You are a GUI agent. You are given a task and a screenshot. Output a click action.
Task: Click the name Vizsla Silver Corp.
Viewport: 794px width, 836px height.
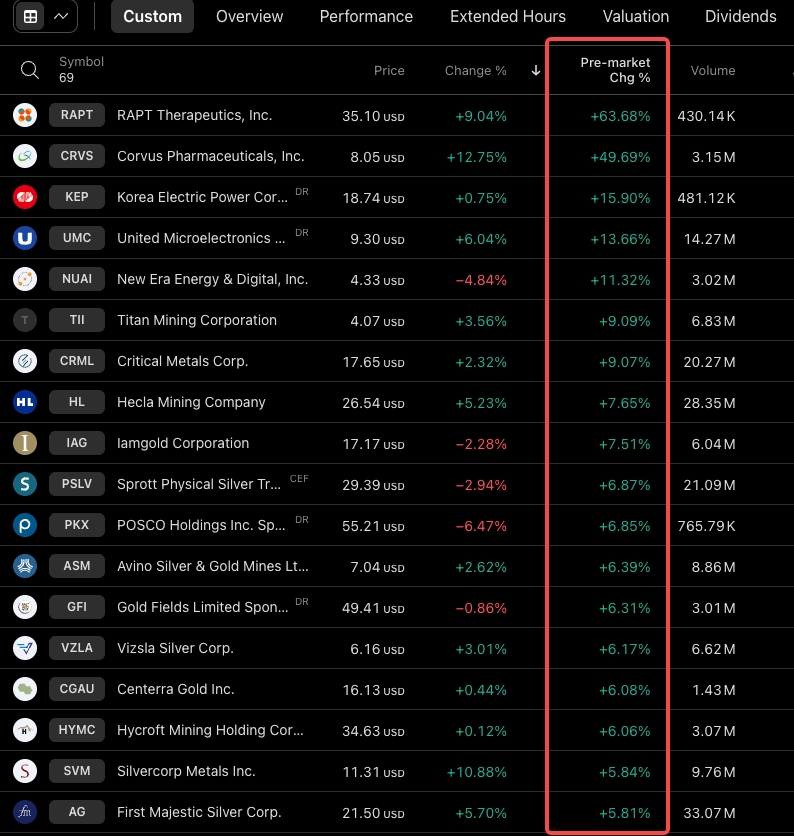pyautogui.click(x=175, y=648)
